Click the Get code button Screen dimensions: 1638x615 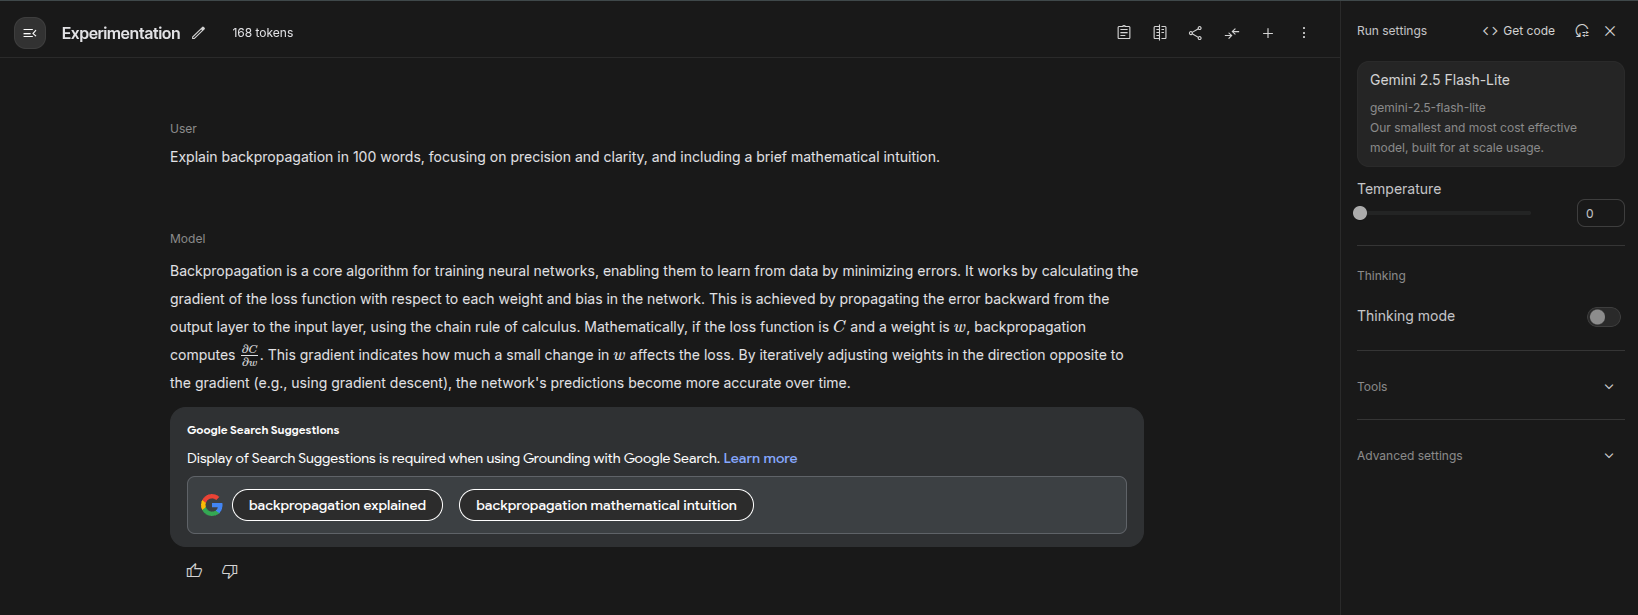pyautogui.click(x=1519, y=31)
